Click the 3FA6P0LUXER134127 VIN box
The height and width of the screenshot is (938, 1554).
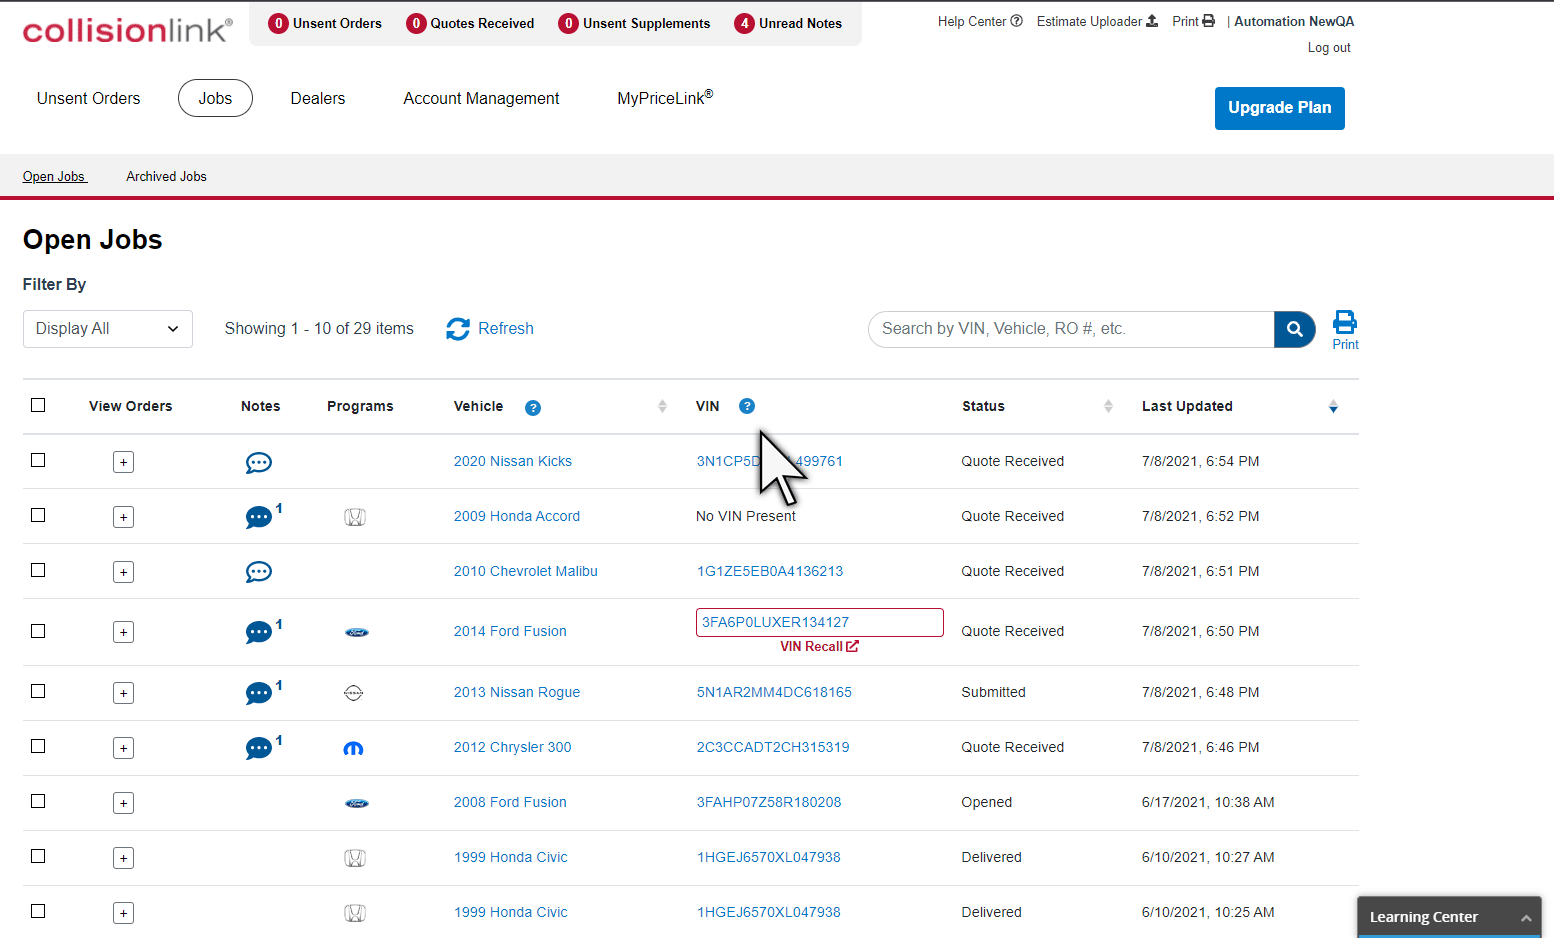(820, 622)
